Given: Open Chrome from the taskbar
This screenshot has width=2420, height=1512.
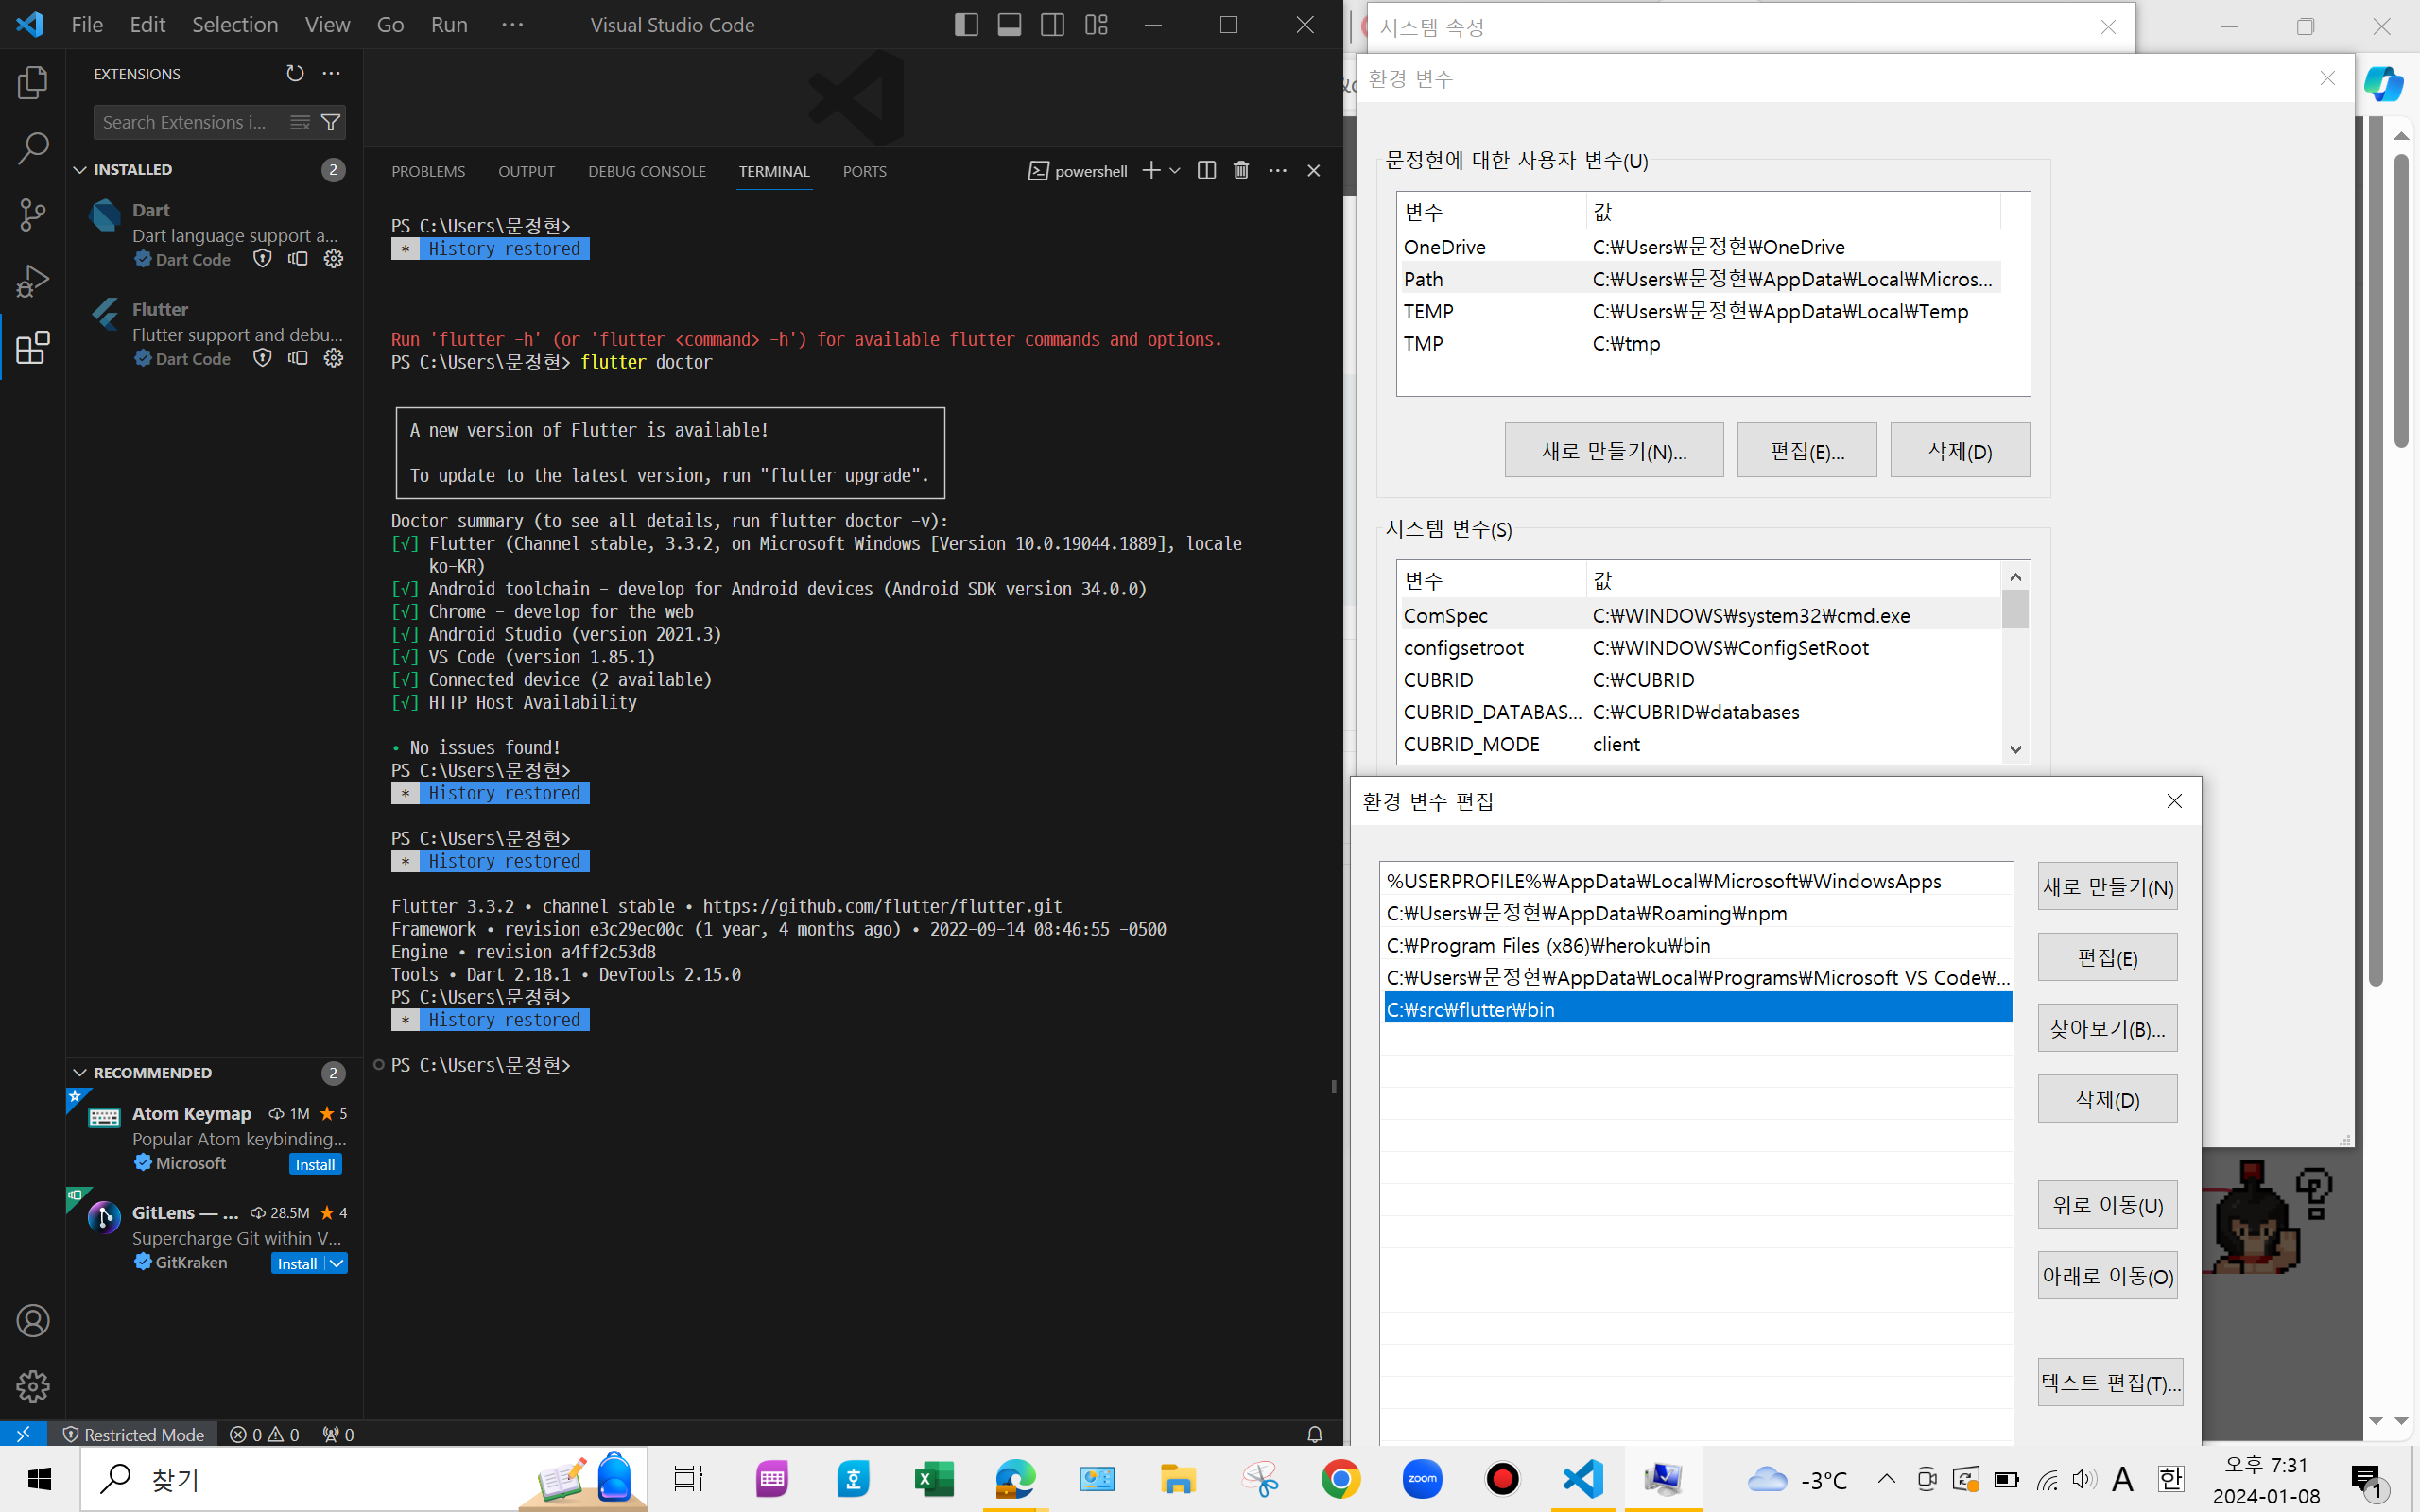Looking at the screenshot, I should point(1341,1479).
